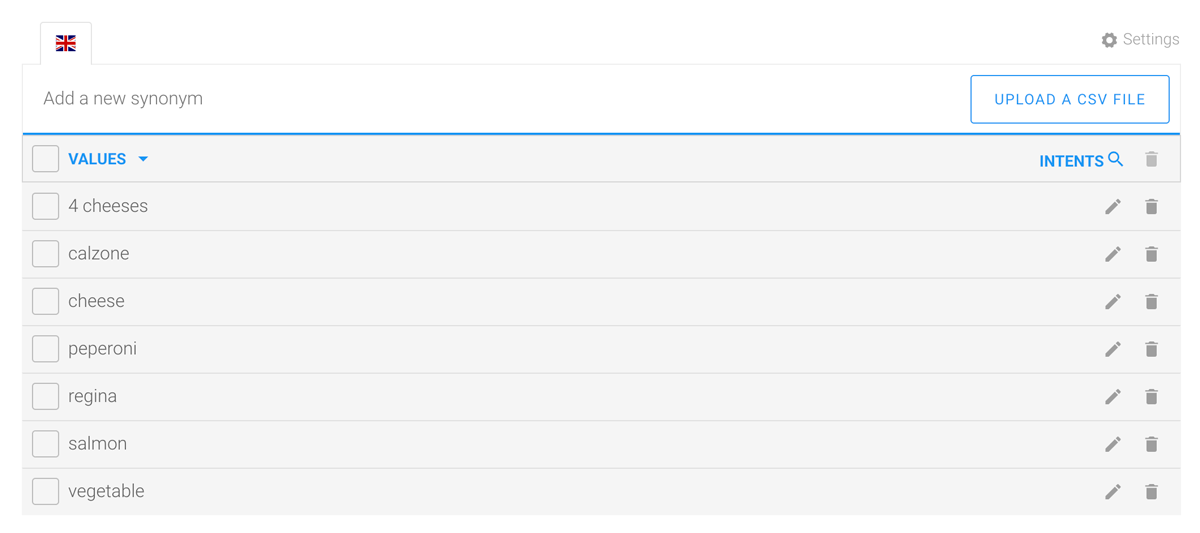This screenshot has width=1200, height=533.
Task: Expand the VALUES sort dropdown arrow
Action: click(x=143, y=159)
